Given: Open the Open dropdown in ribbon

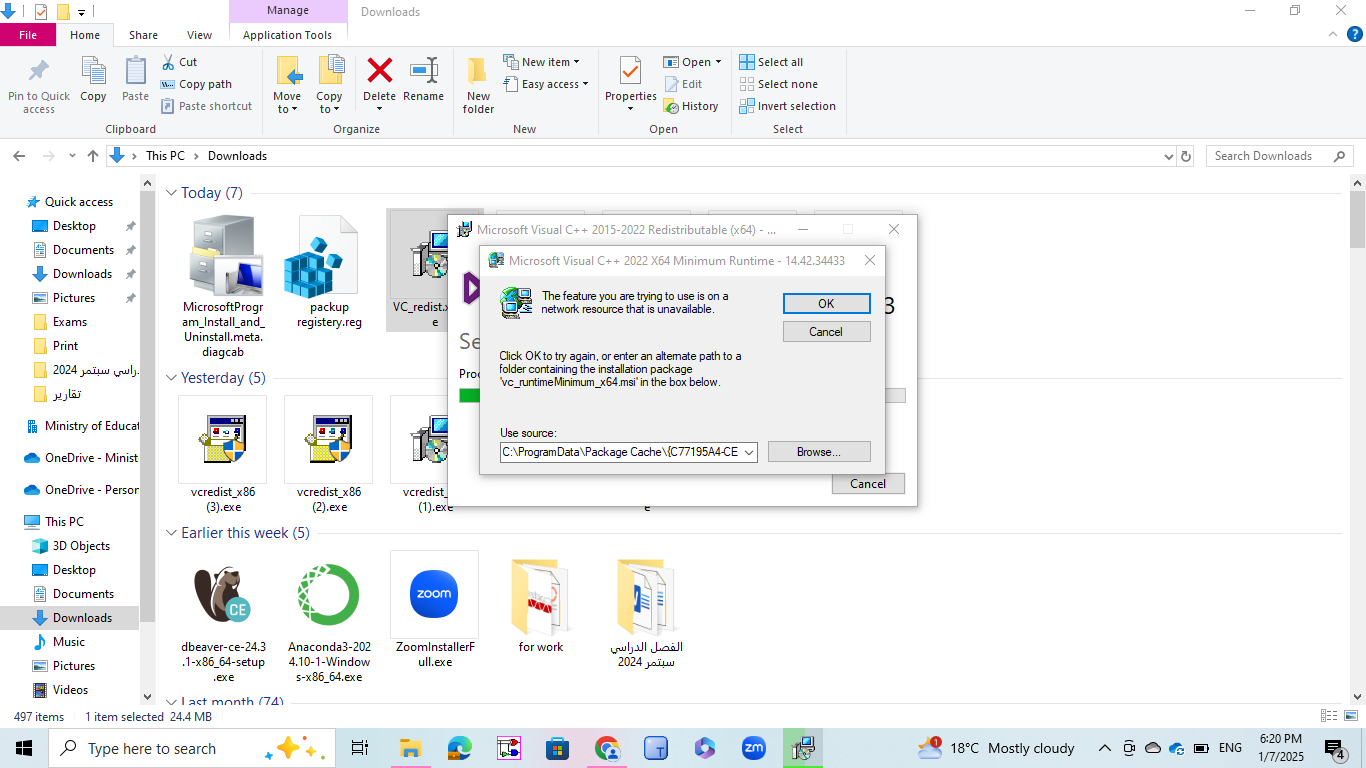Looking at the screenshot, I should (692, 62).
